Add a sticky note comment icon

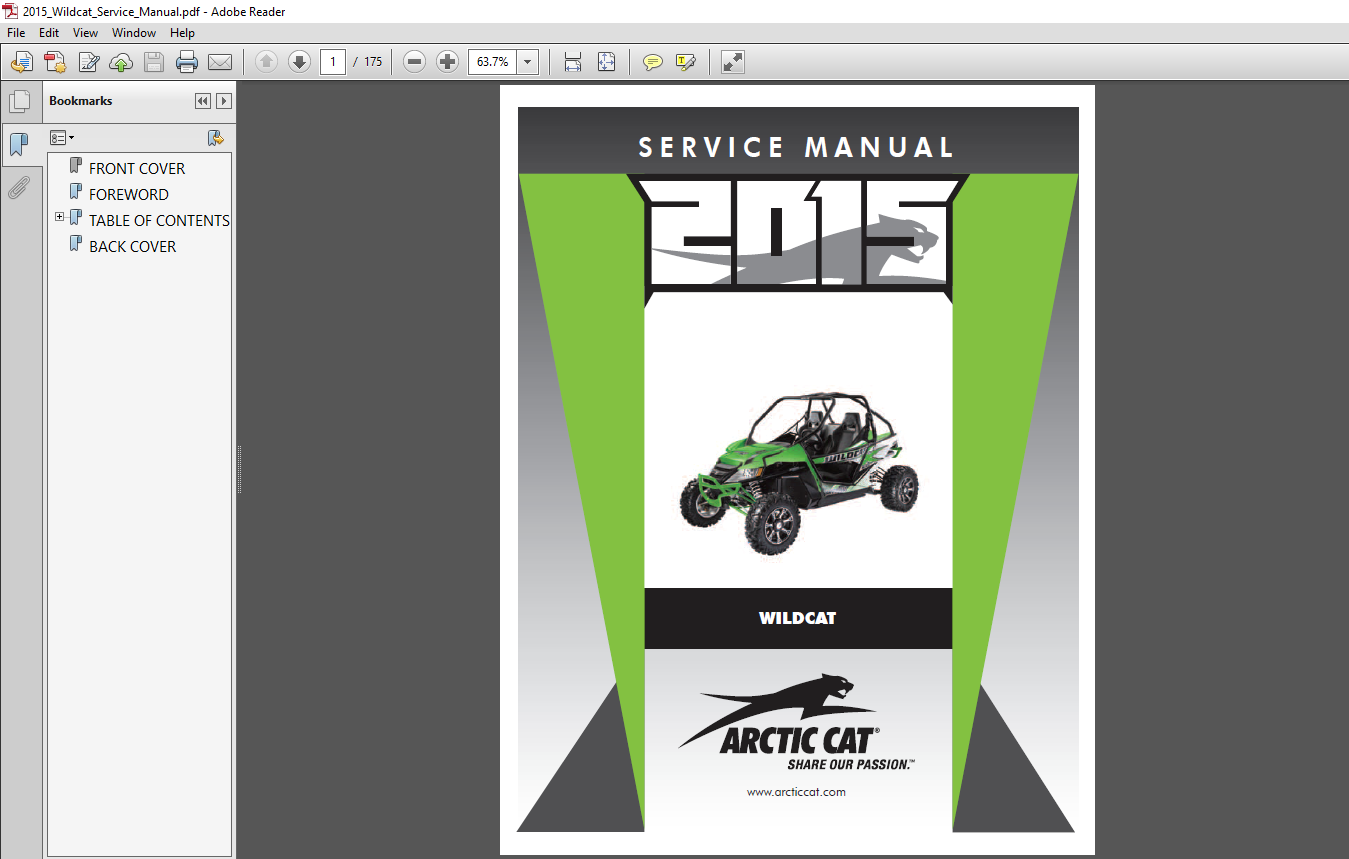click(x=652, y=62)
